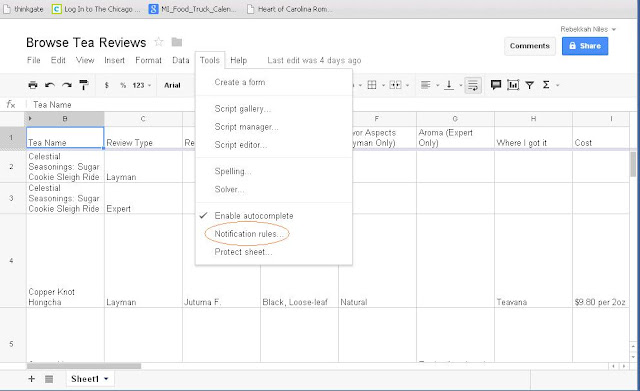Click the formula bar containing Tea Name
Screen dimensions: 640x391
point(331,104)
